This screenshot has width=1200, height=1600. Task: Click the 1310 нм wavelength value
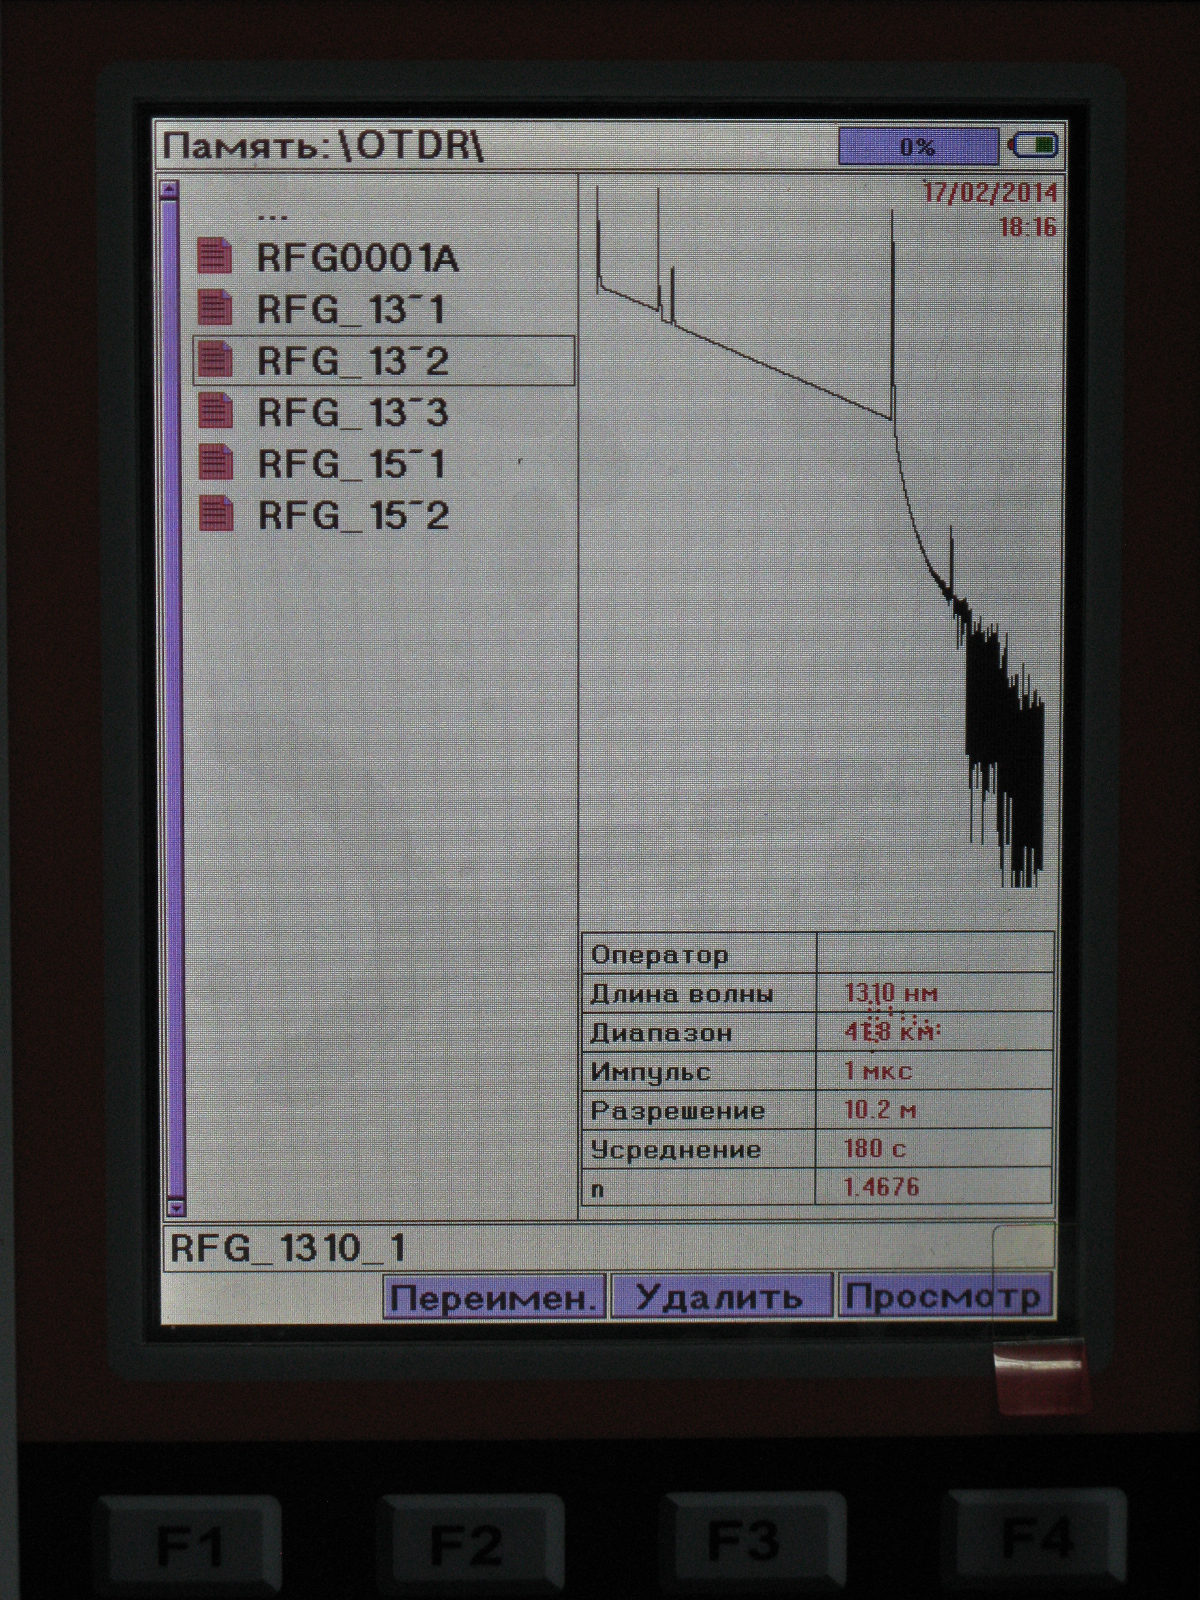pos(891,993)
